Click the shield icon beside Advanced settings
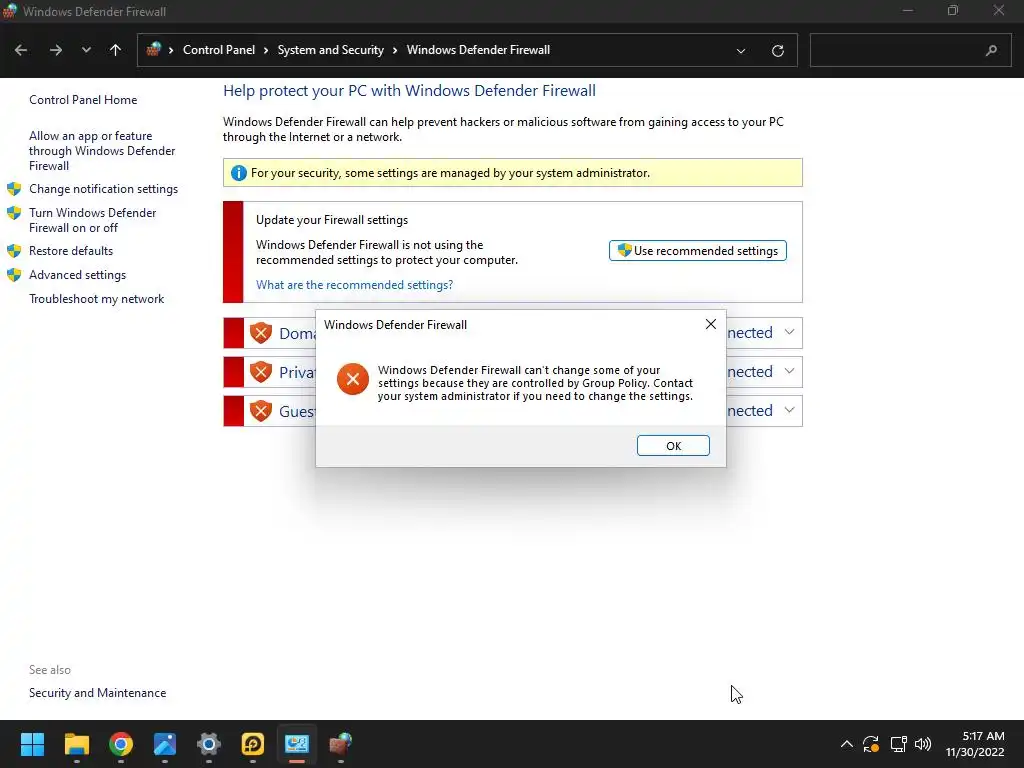 (x=14, y=275)
